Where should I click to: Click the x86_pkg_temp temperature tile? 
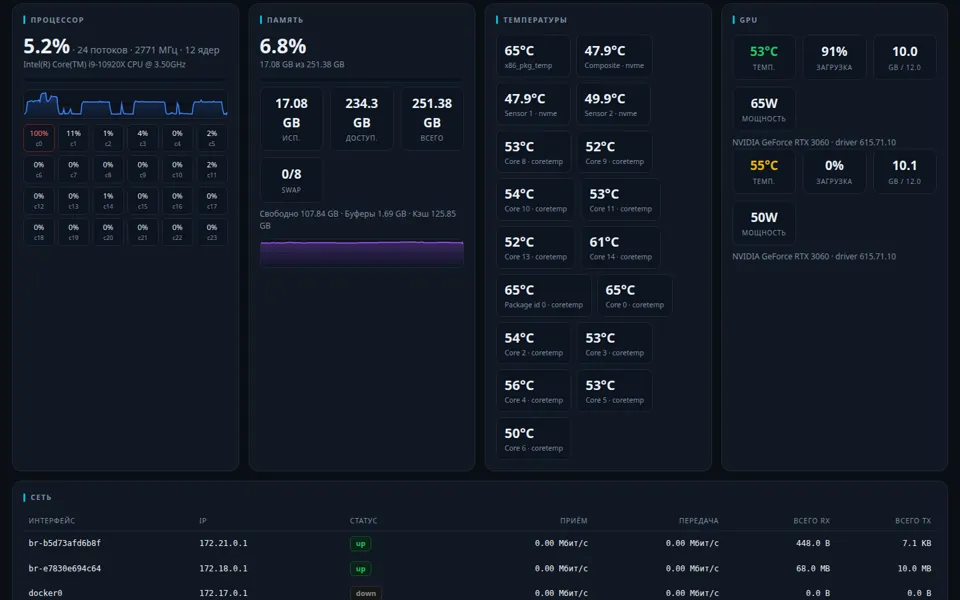click(533, 56)
